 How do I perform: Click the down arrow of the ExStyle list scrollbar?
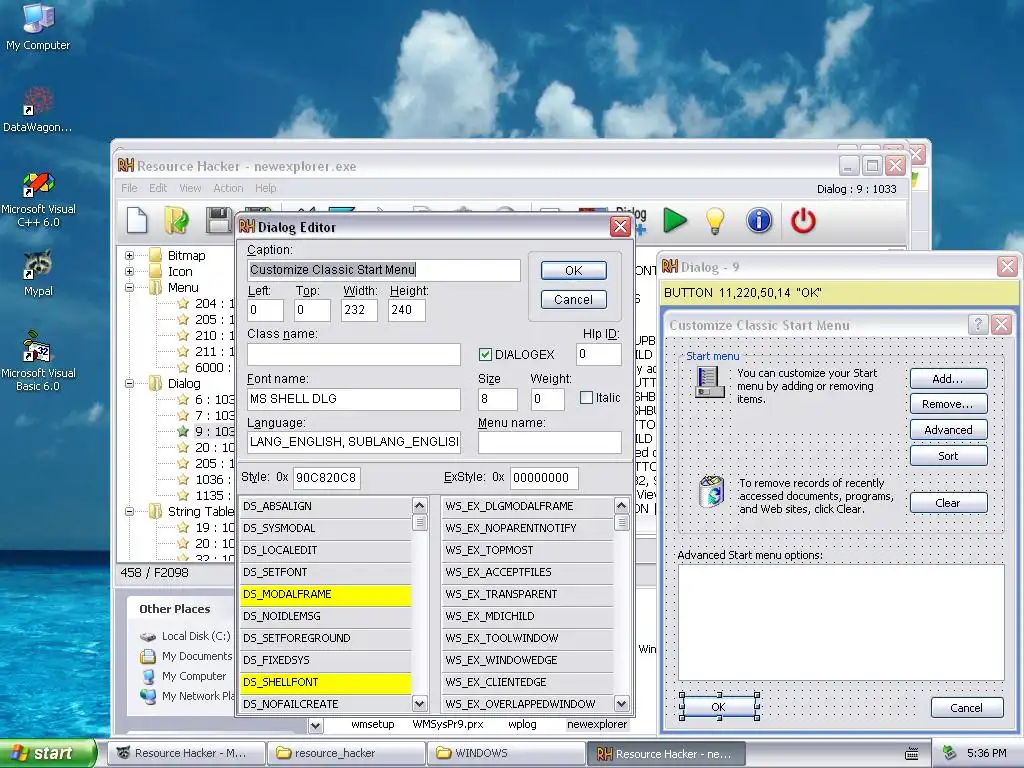pos(621,703)
